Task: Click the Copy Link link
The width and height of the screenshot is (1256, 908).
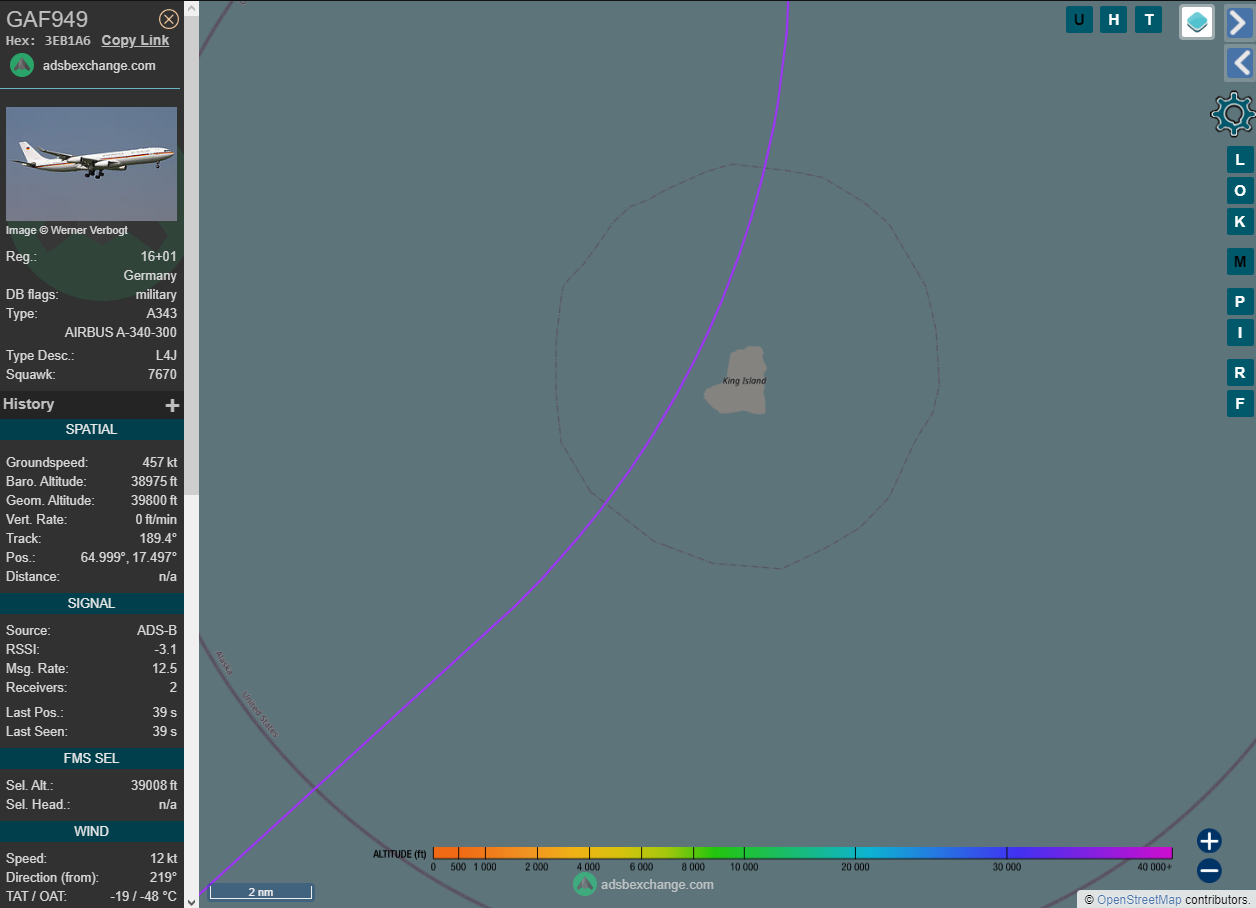Action: (135, 41)
